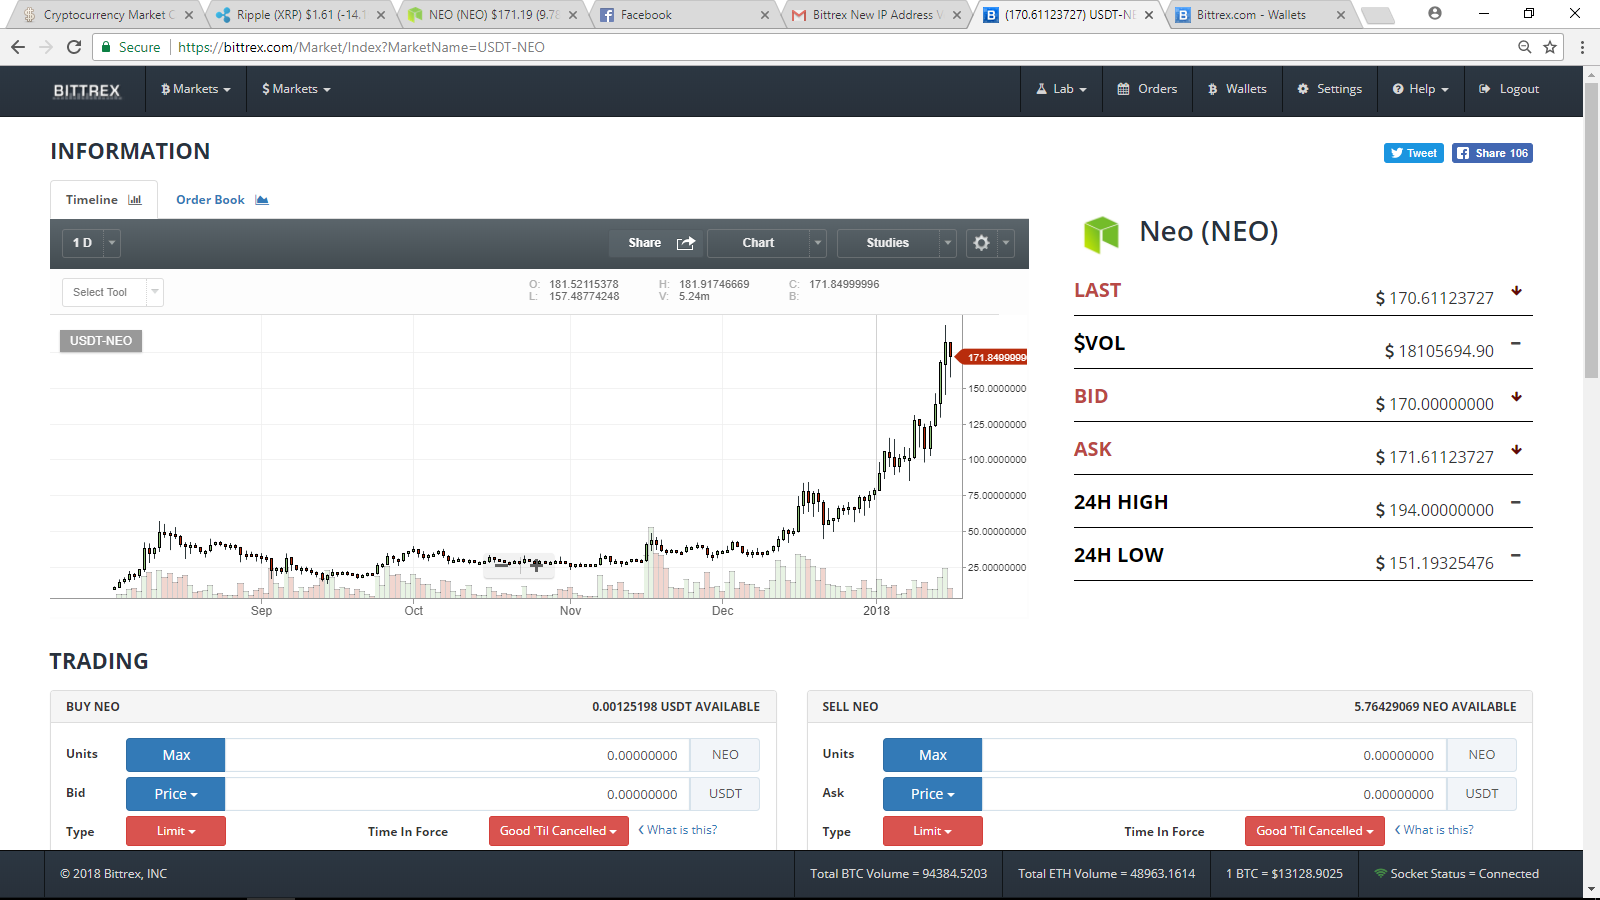This screenshot has width=1600, height=900.
Task: Open Settings from navigation bar
Action: coord(1329,89)
